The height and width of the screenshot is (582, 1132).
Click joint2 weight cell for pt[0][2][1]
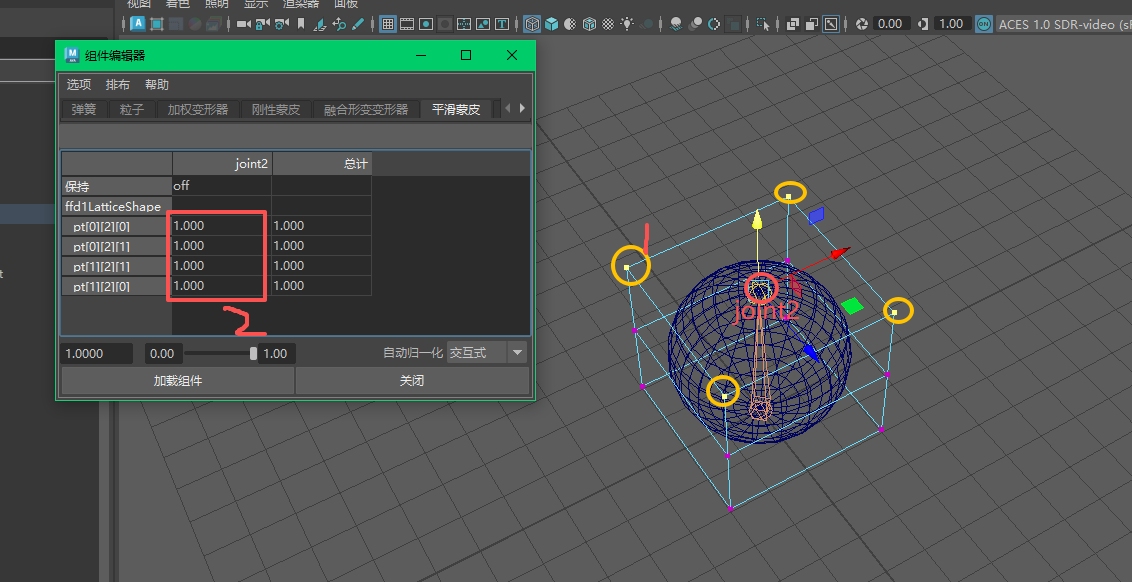(222, 246)
